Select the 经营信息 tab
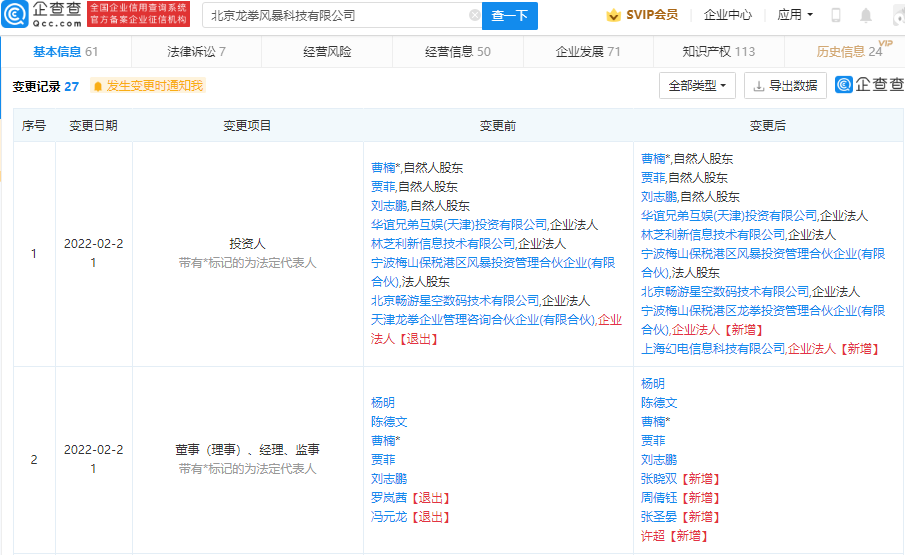The image size is (905, 555). point(458,52)
